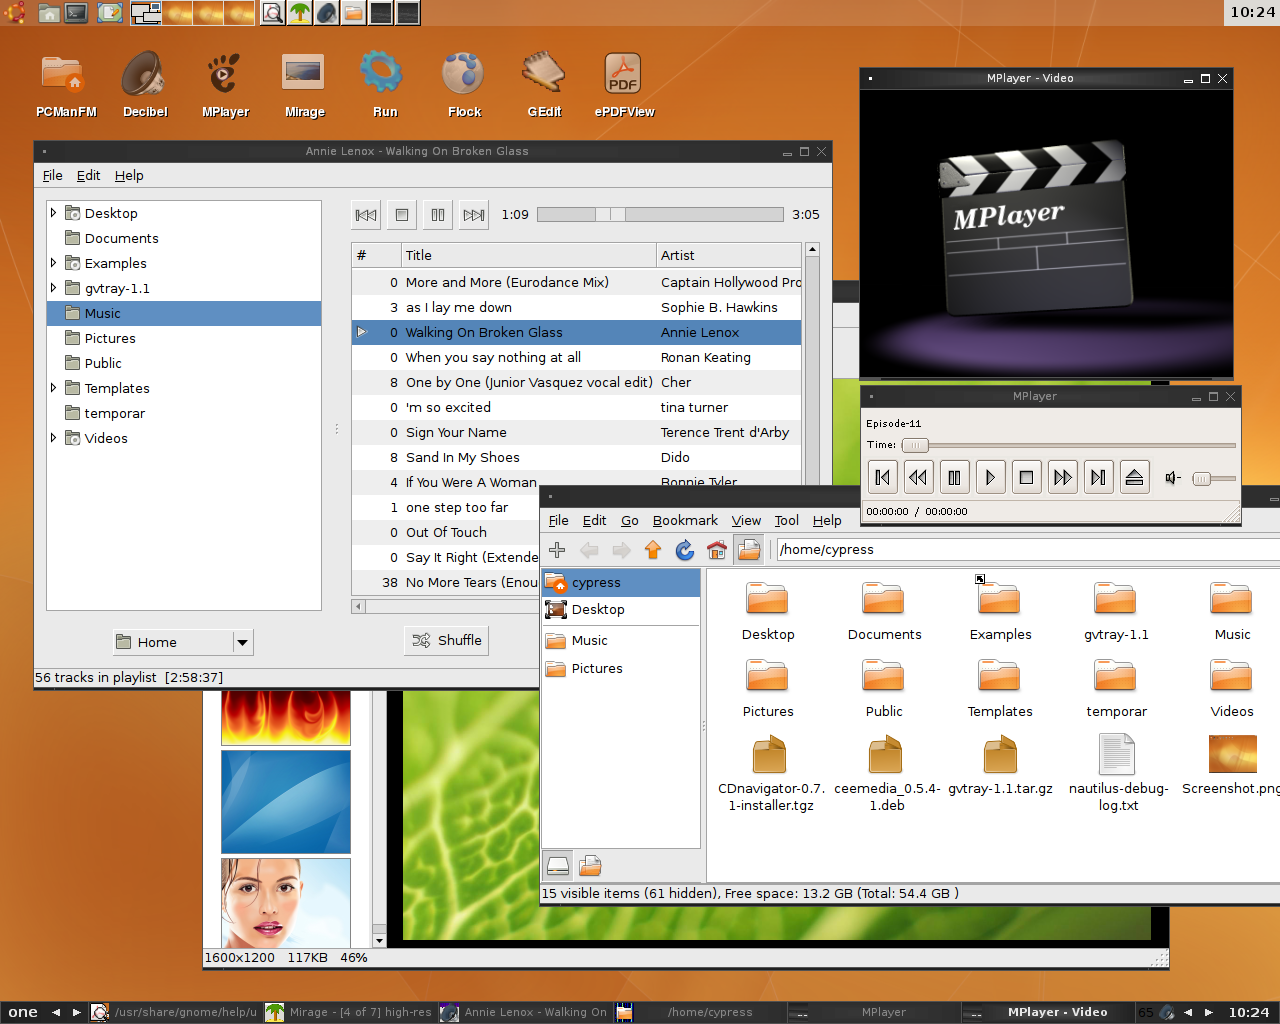Viewport: 1280px width, 1024px height.
Task: Sort playlist by Artist column header
Action: 729,255
